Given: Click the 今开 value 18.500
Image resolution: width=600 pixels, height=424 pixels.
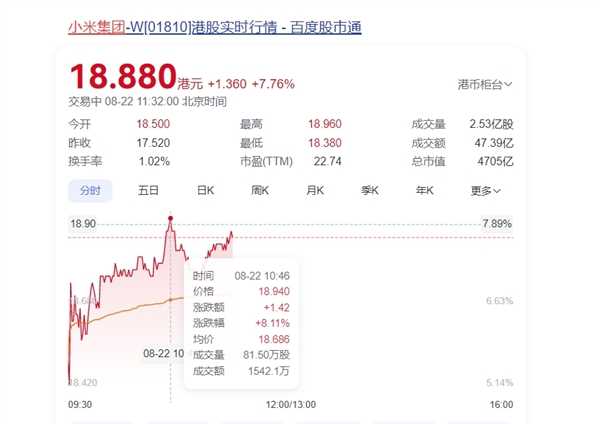Looking at the screenshot, I should (153, 124).
